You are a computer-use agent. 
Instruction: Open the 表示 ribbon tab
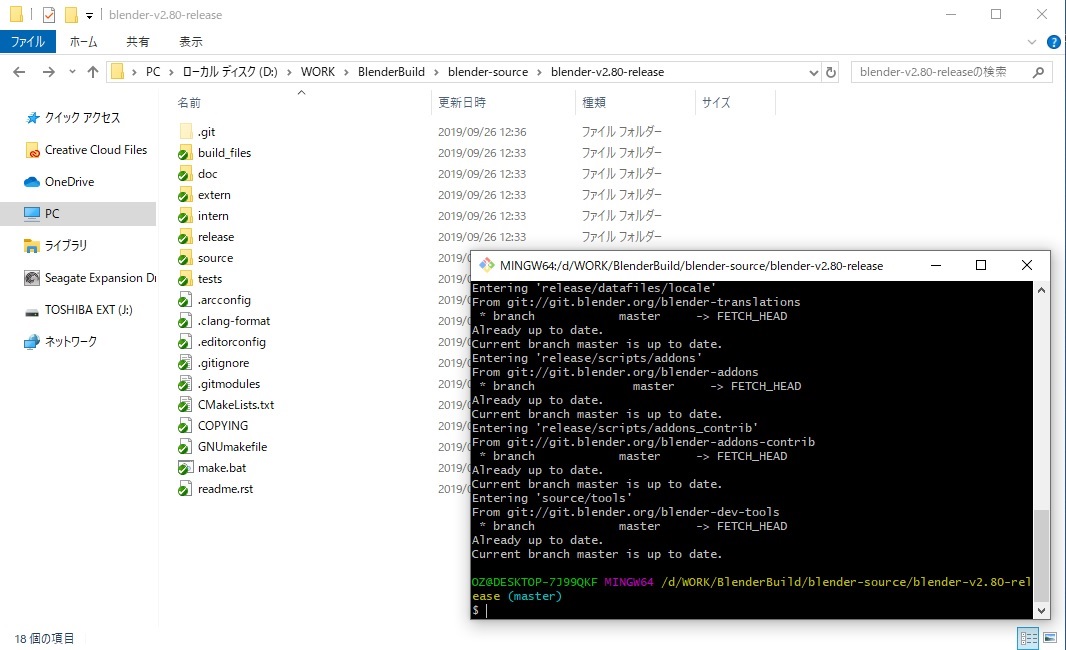pyautogui.click(x=190, y=41)
